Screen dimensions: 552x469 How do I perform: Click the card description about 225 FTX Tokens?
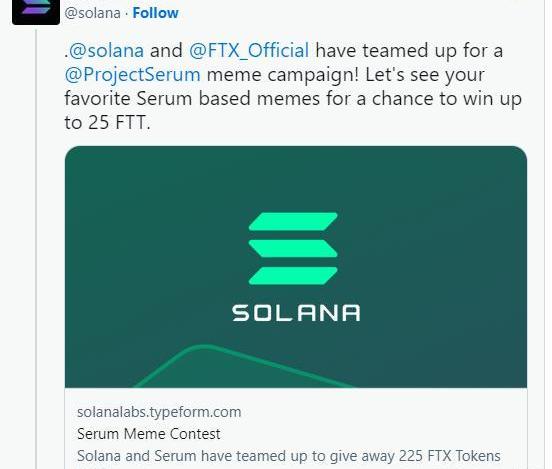point(289,456)
